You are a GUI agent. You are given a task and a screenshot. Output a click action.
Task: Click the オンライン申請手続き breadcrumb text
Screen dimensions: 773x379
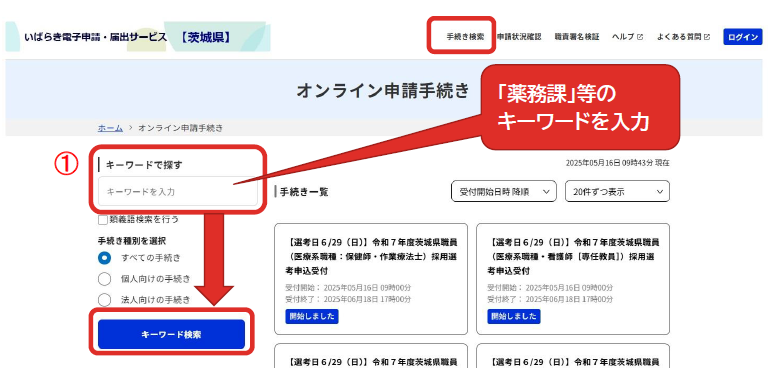180,128
